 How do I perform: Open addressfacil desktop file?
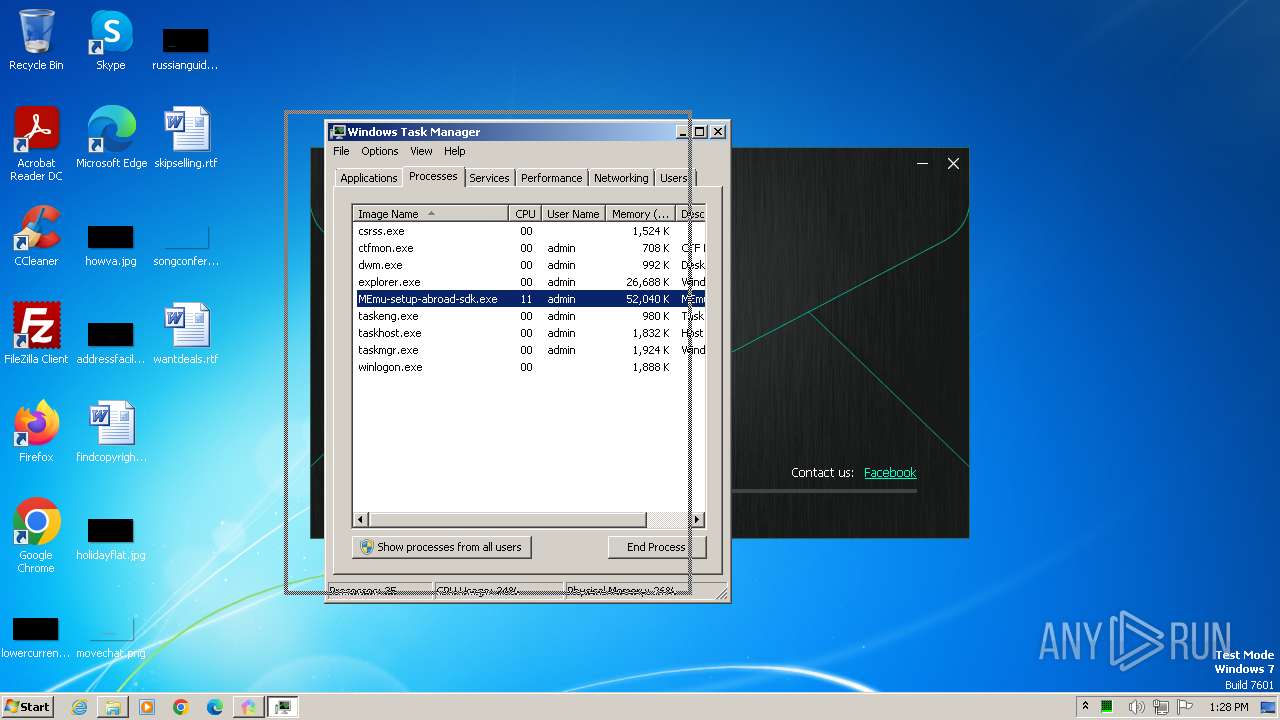(x=110, y=344)
